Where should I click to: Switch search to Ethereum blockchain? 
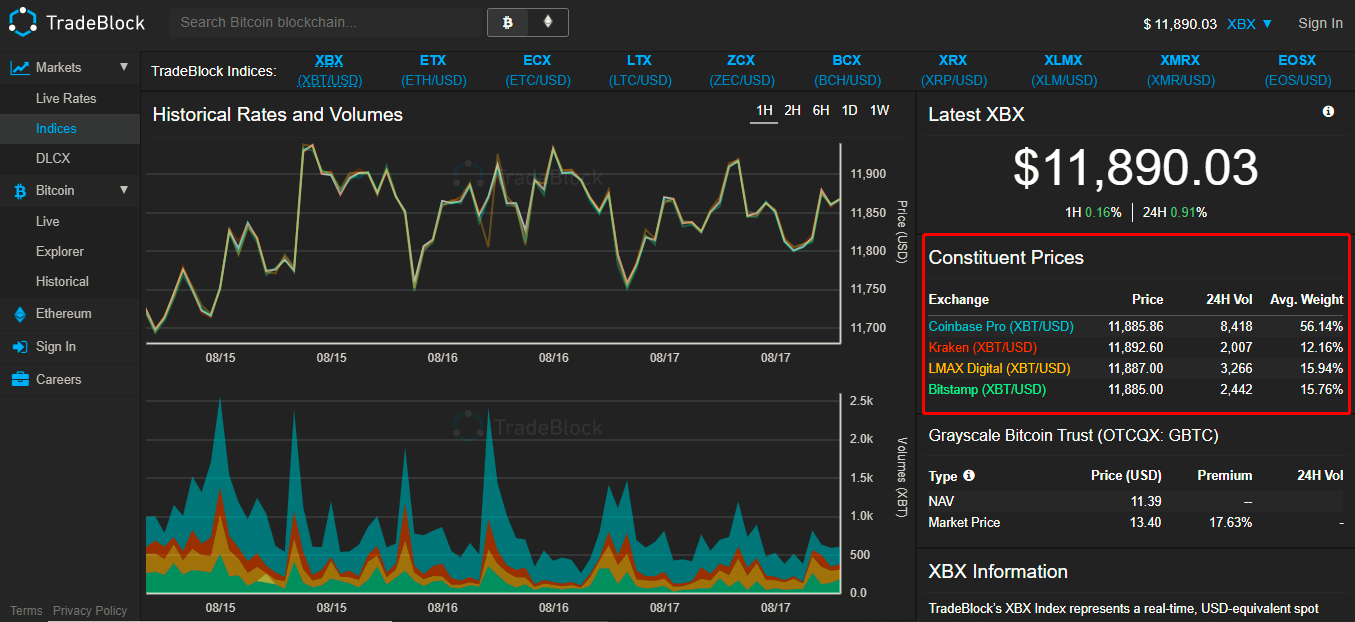click(x=547, y=22)
